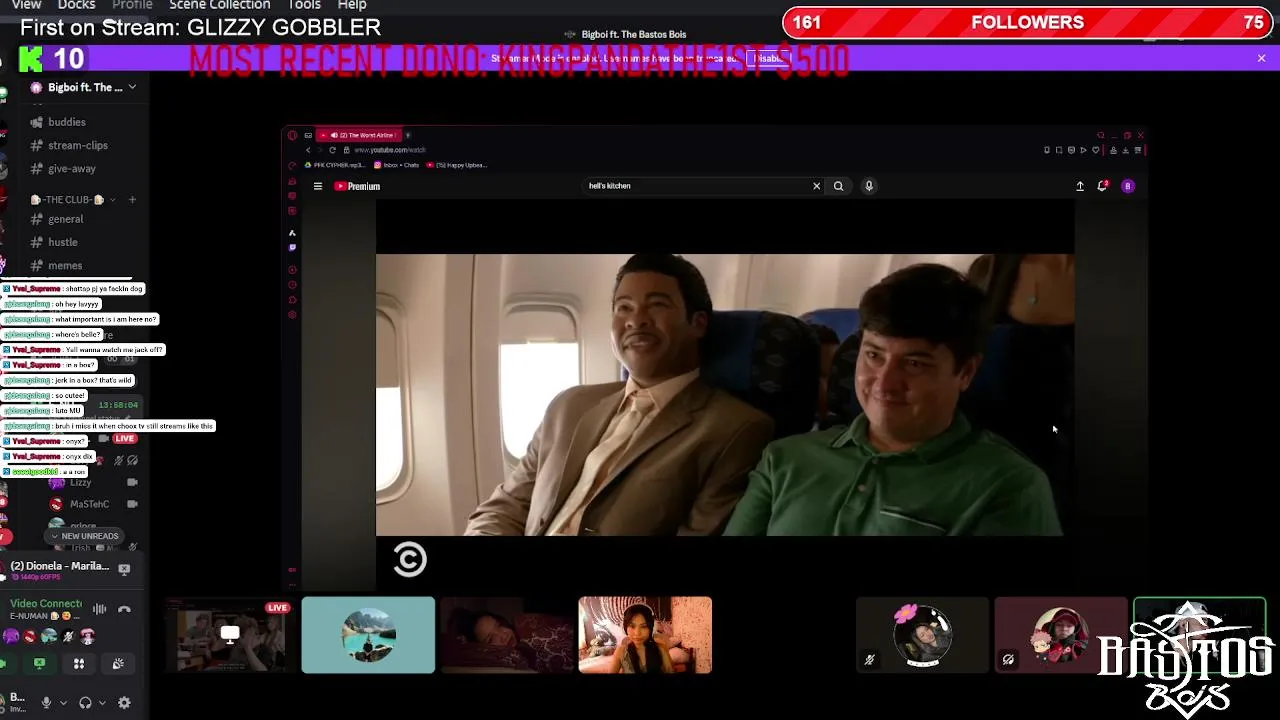Open a new browser tab
The height and width of the screenshot is (720, 1280).
coord(408,135)
